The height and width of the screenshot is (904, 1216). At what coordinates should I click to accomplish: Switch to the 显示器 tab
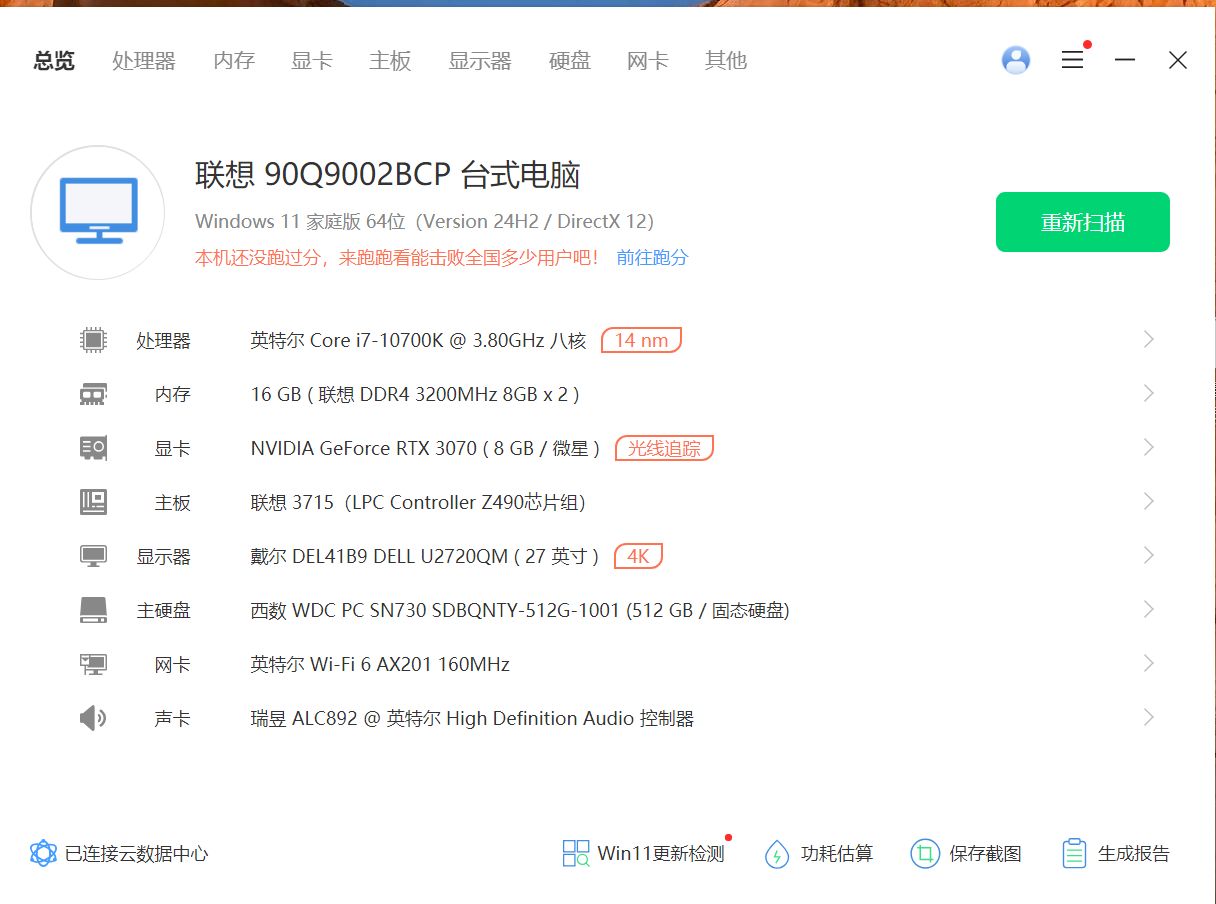(x=480, y=61)
